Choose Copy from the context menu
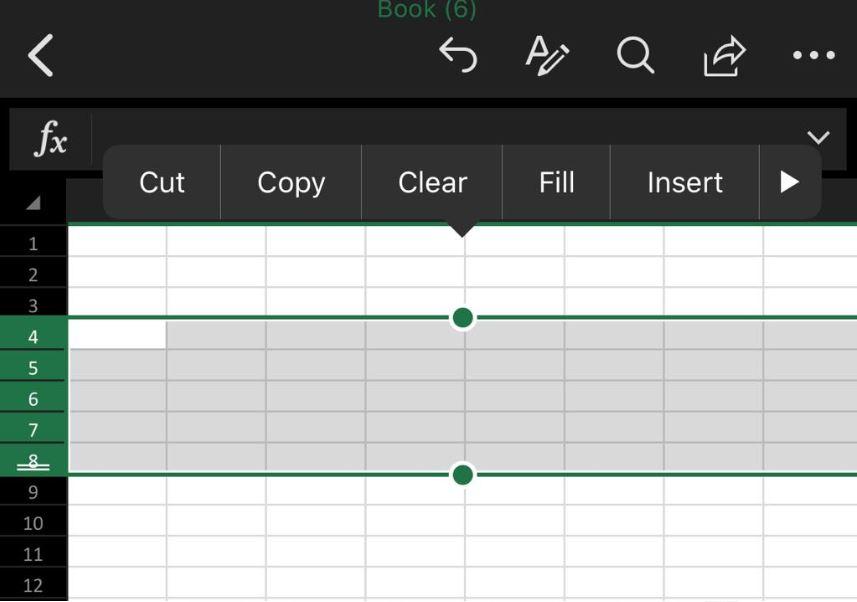 tap(291, 182)
